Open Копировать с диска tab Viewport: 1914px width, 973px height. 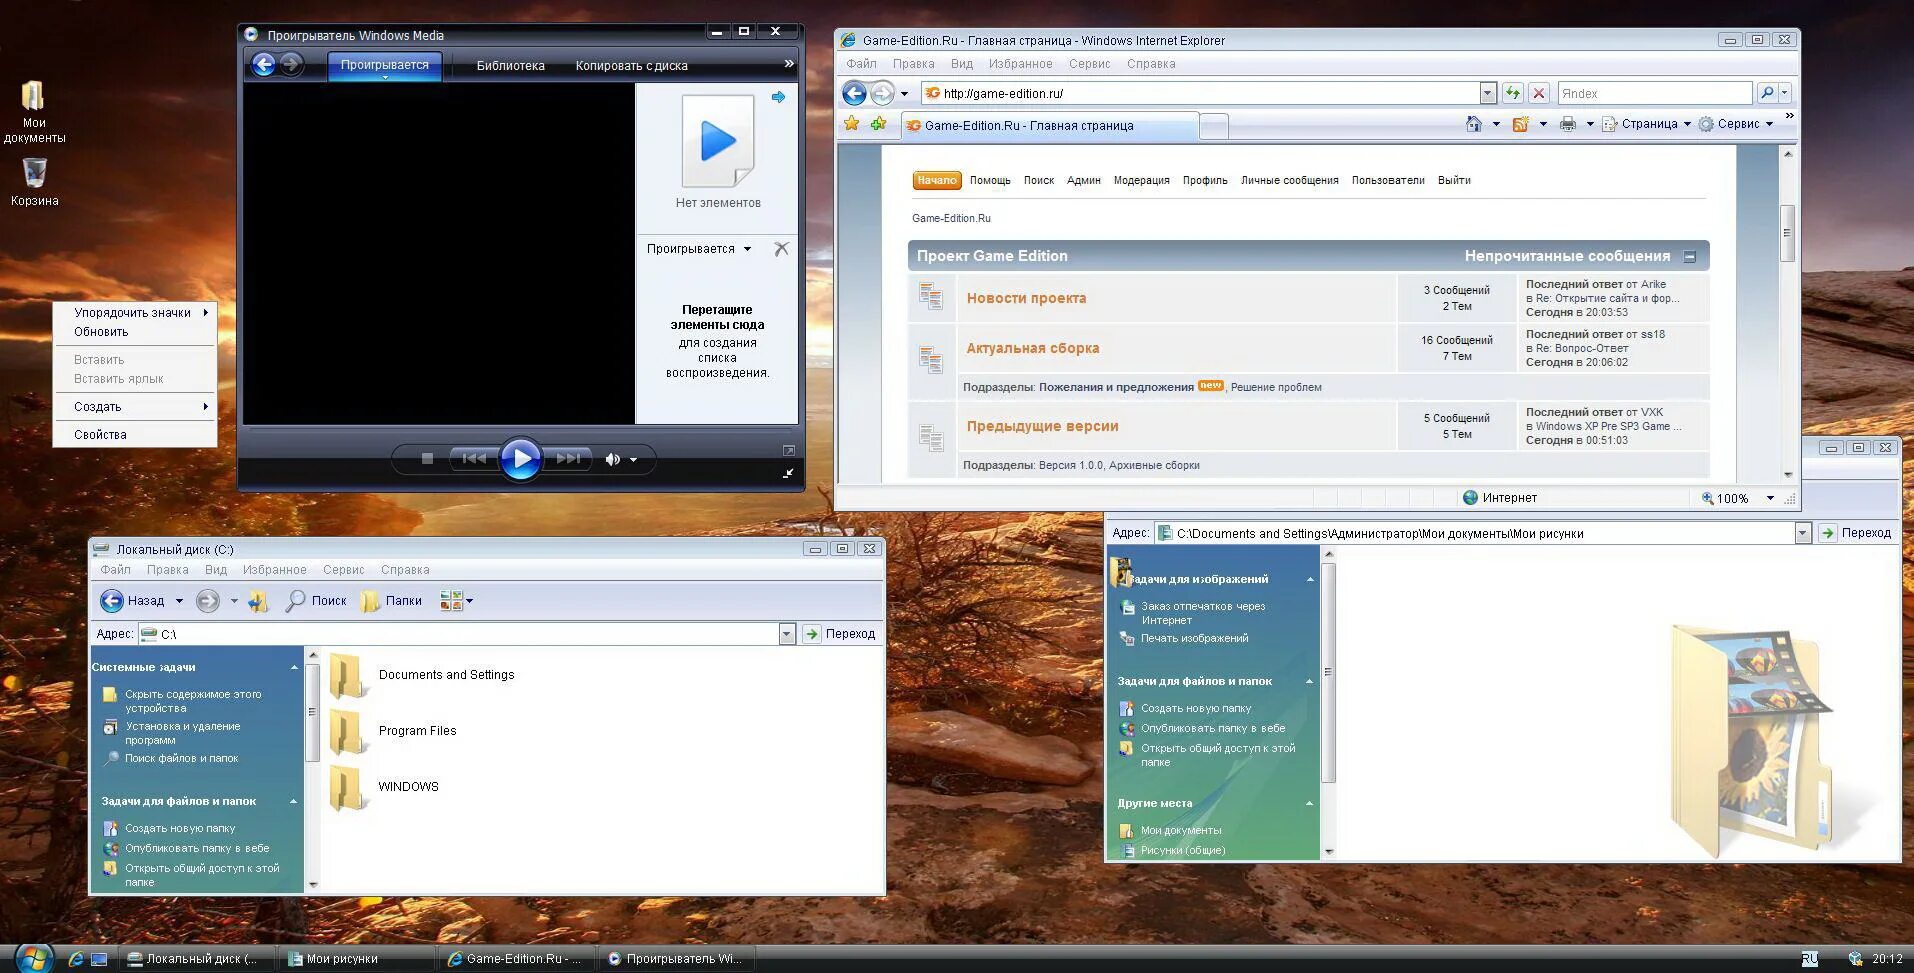pyautogui.click(x=631, y=66)
